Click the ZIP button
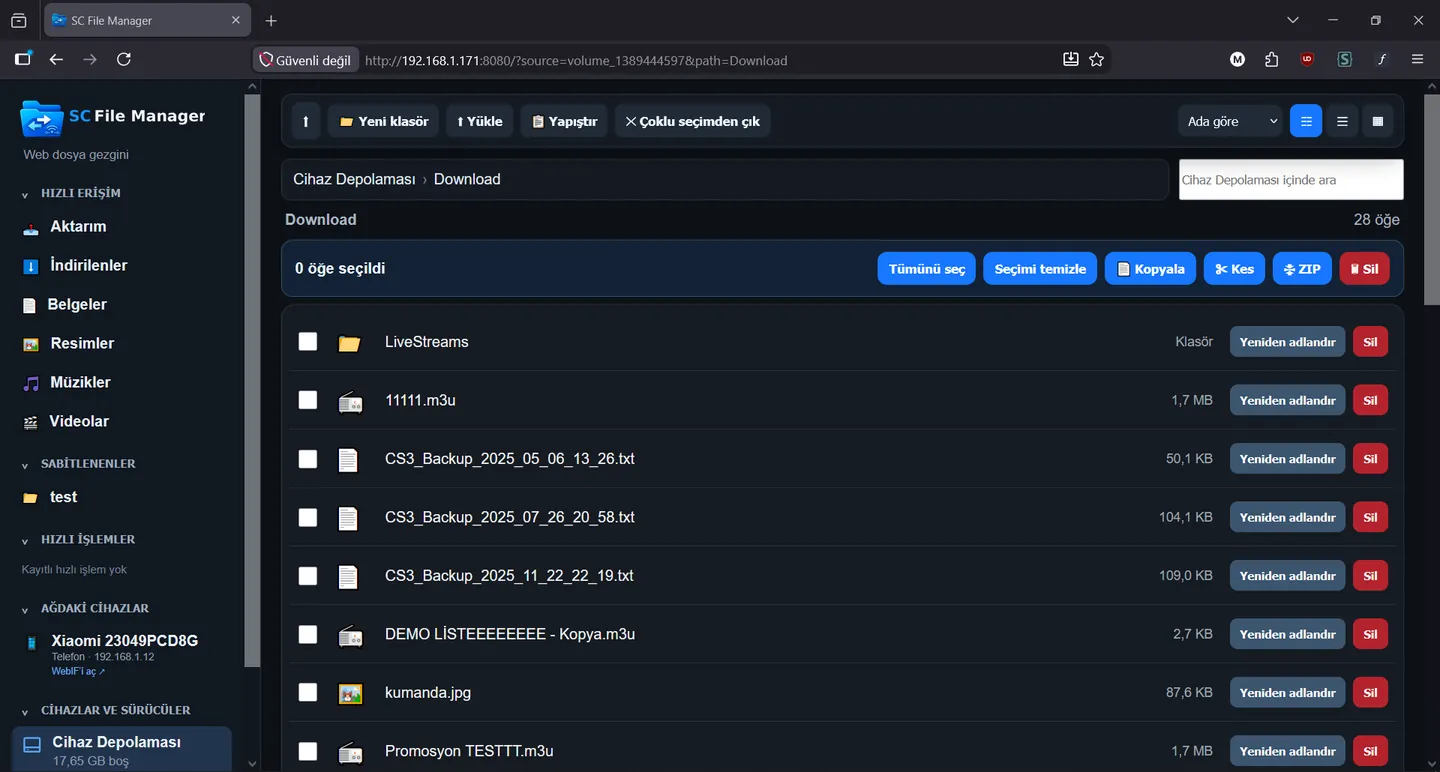This screenshot has width=1440, height=772. 1302,269
